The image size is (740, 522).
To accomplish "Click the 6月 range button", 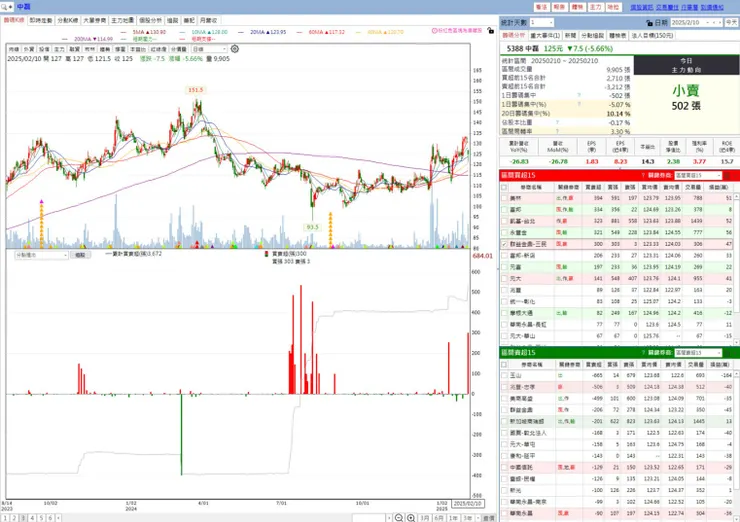I will [439, 518].
